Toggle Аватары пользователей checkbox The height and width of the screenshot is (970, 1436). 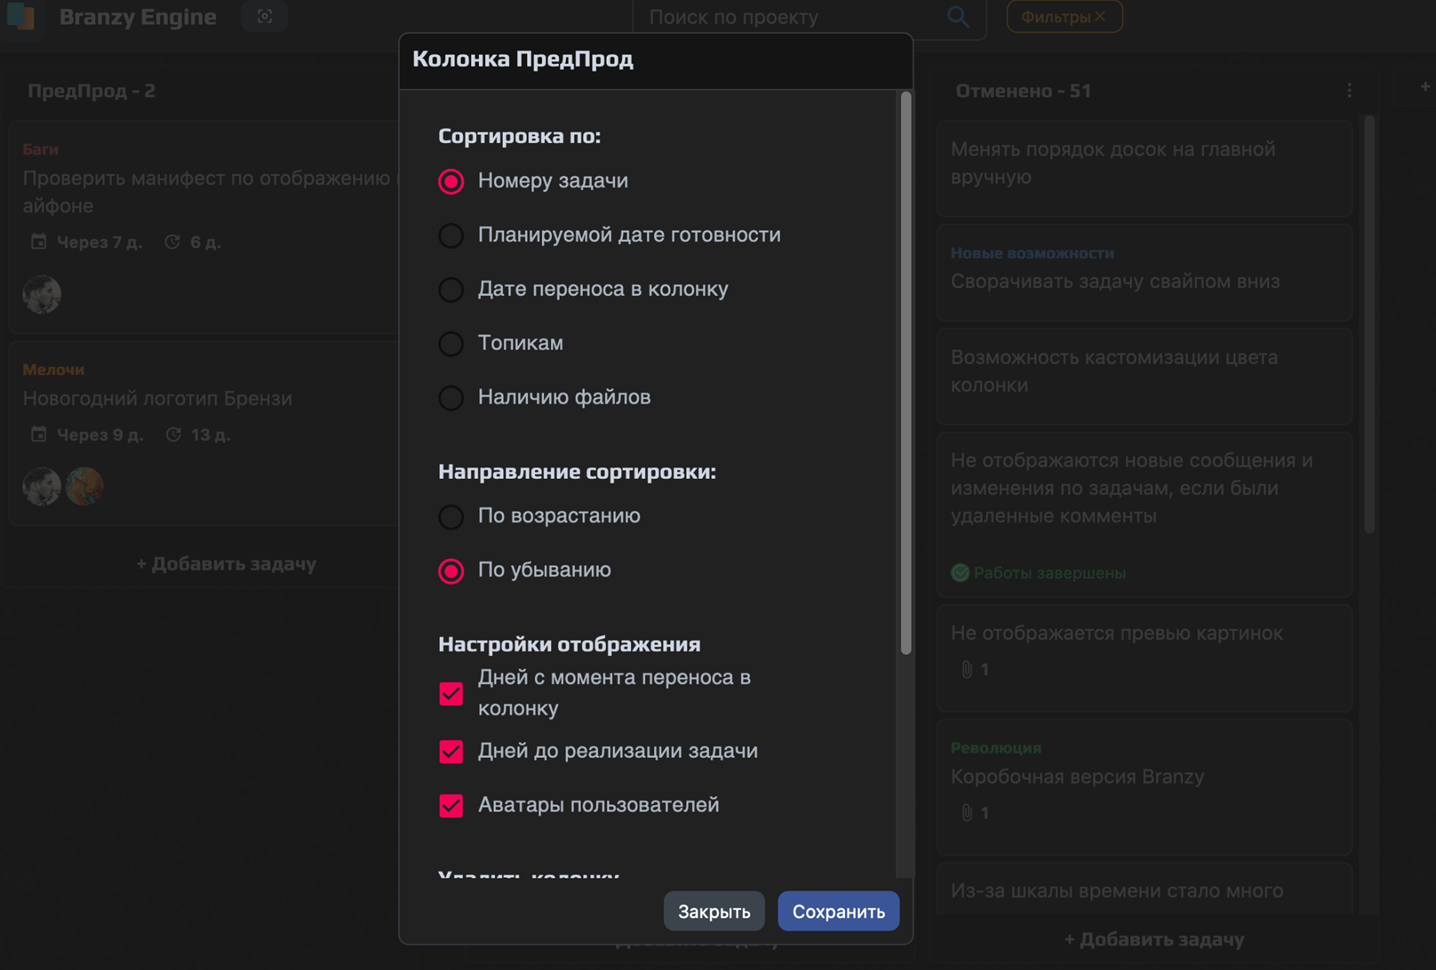pyautogui.click(x=451, y=805)
